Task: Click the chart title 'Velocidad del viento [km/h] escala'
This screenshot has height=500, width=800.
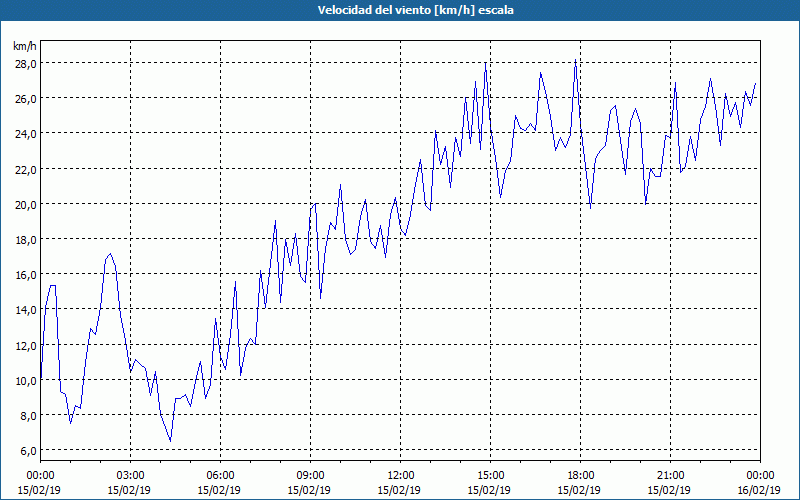Action: pos(415,10)
